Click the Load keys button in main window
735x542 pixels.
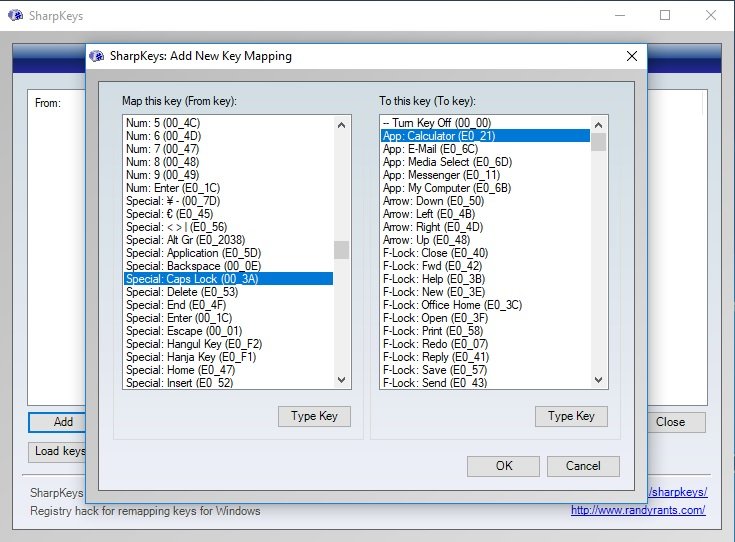point(57,452)
